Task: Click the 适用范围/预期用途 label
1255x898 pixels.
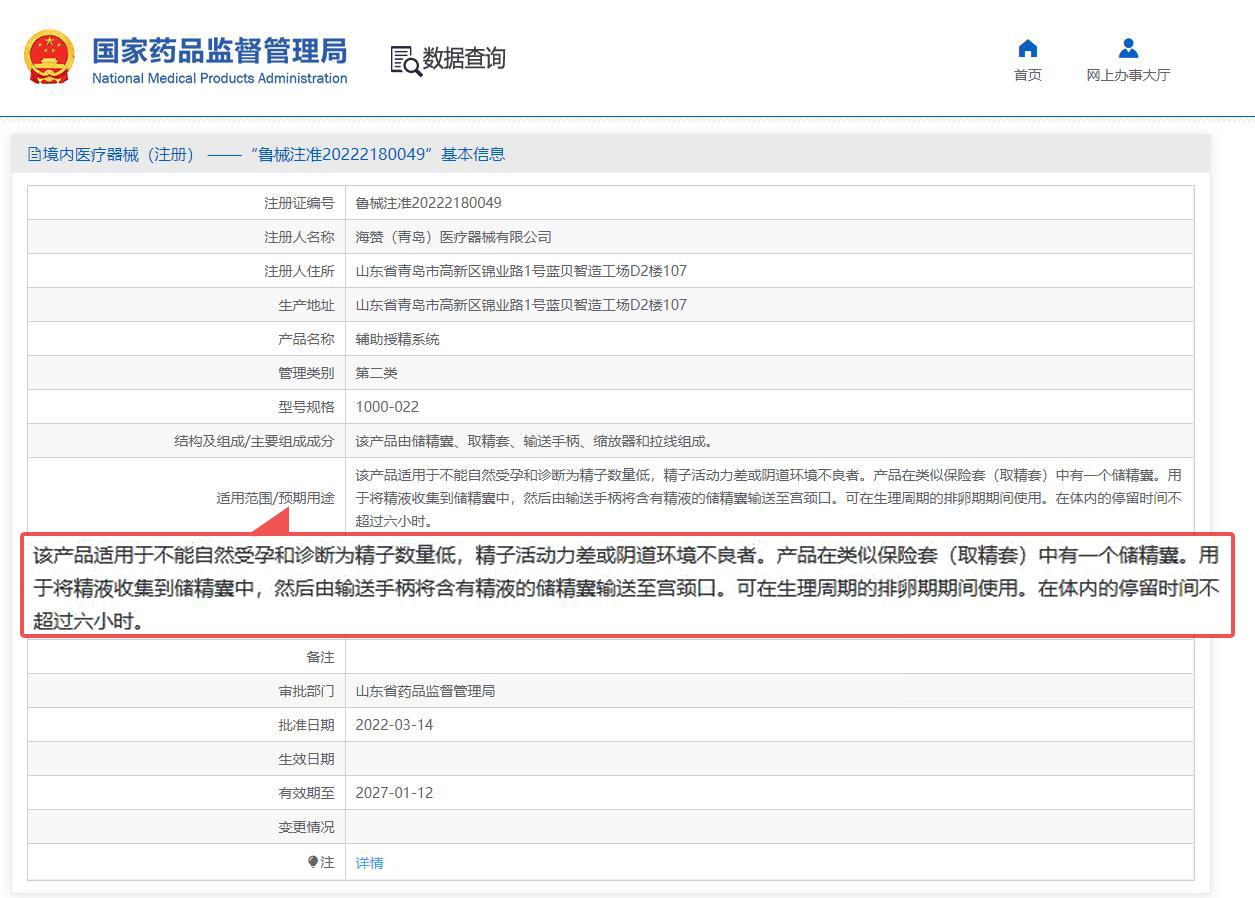Action: tap(275, 498)
